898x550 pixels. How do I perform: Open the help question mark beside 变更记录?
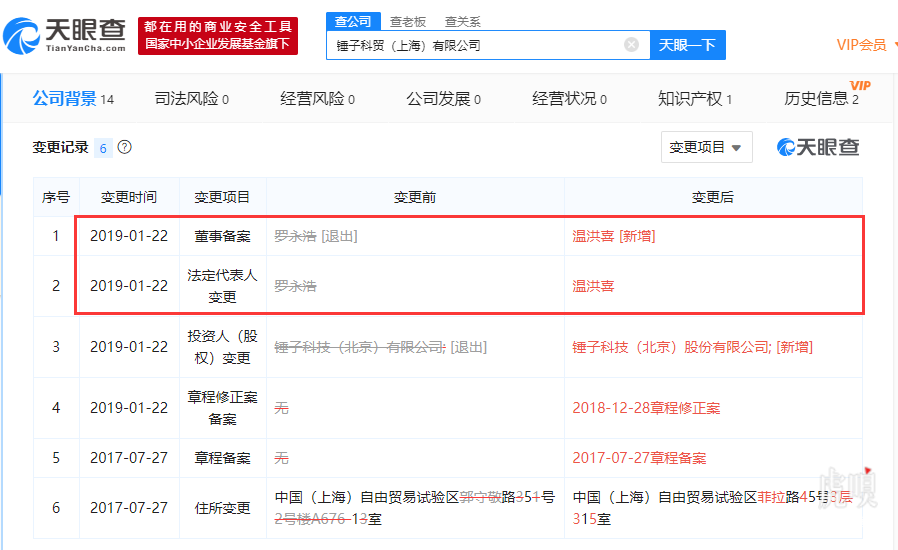pyautogui.click(x=124, y=147)
